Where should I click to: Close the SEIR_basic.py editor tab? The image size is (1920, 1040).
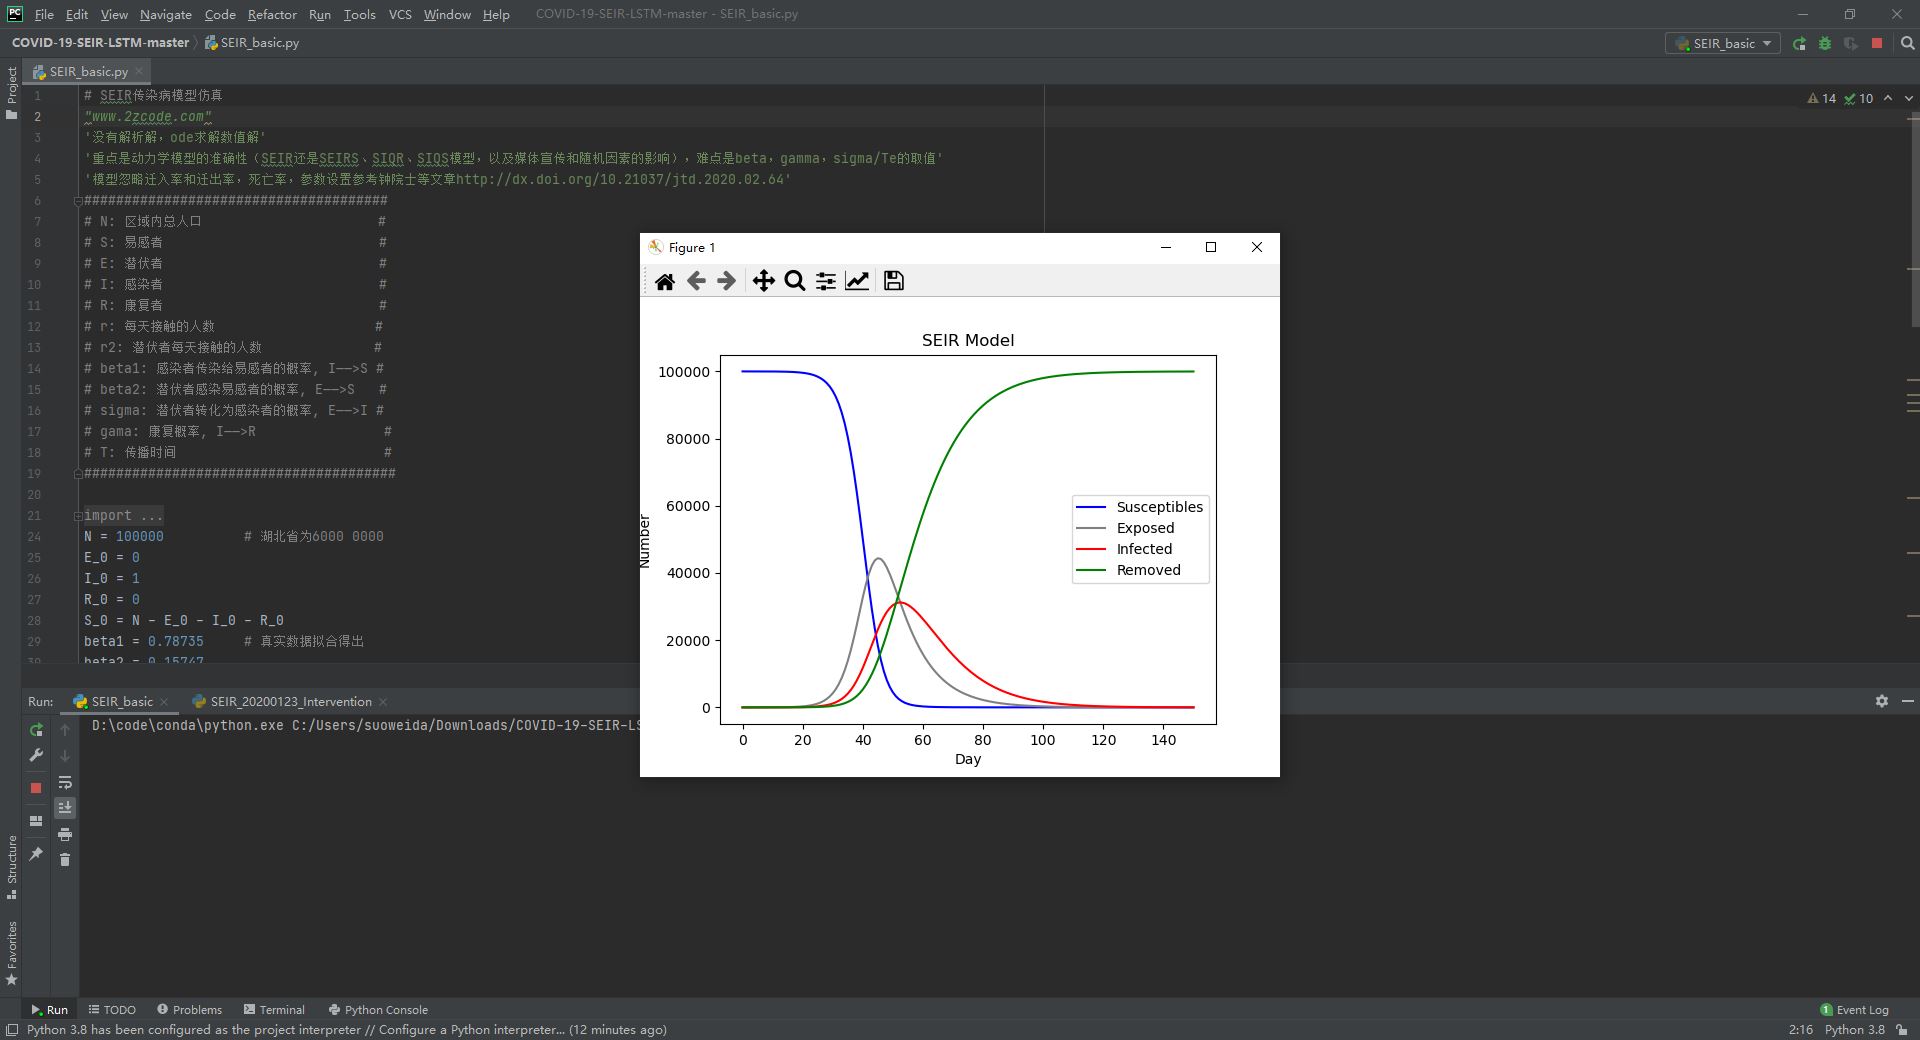click(139, 72)
